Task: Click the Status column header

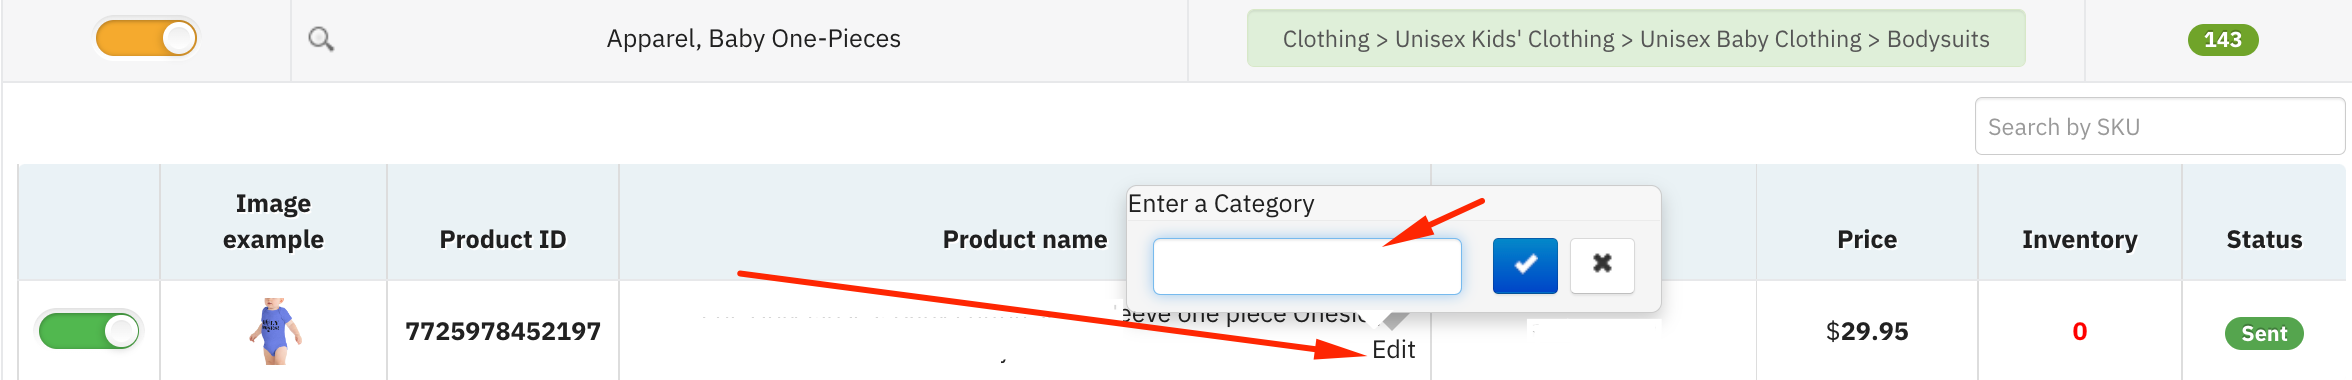Action: [2264, 239]
